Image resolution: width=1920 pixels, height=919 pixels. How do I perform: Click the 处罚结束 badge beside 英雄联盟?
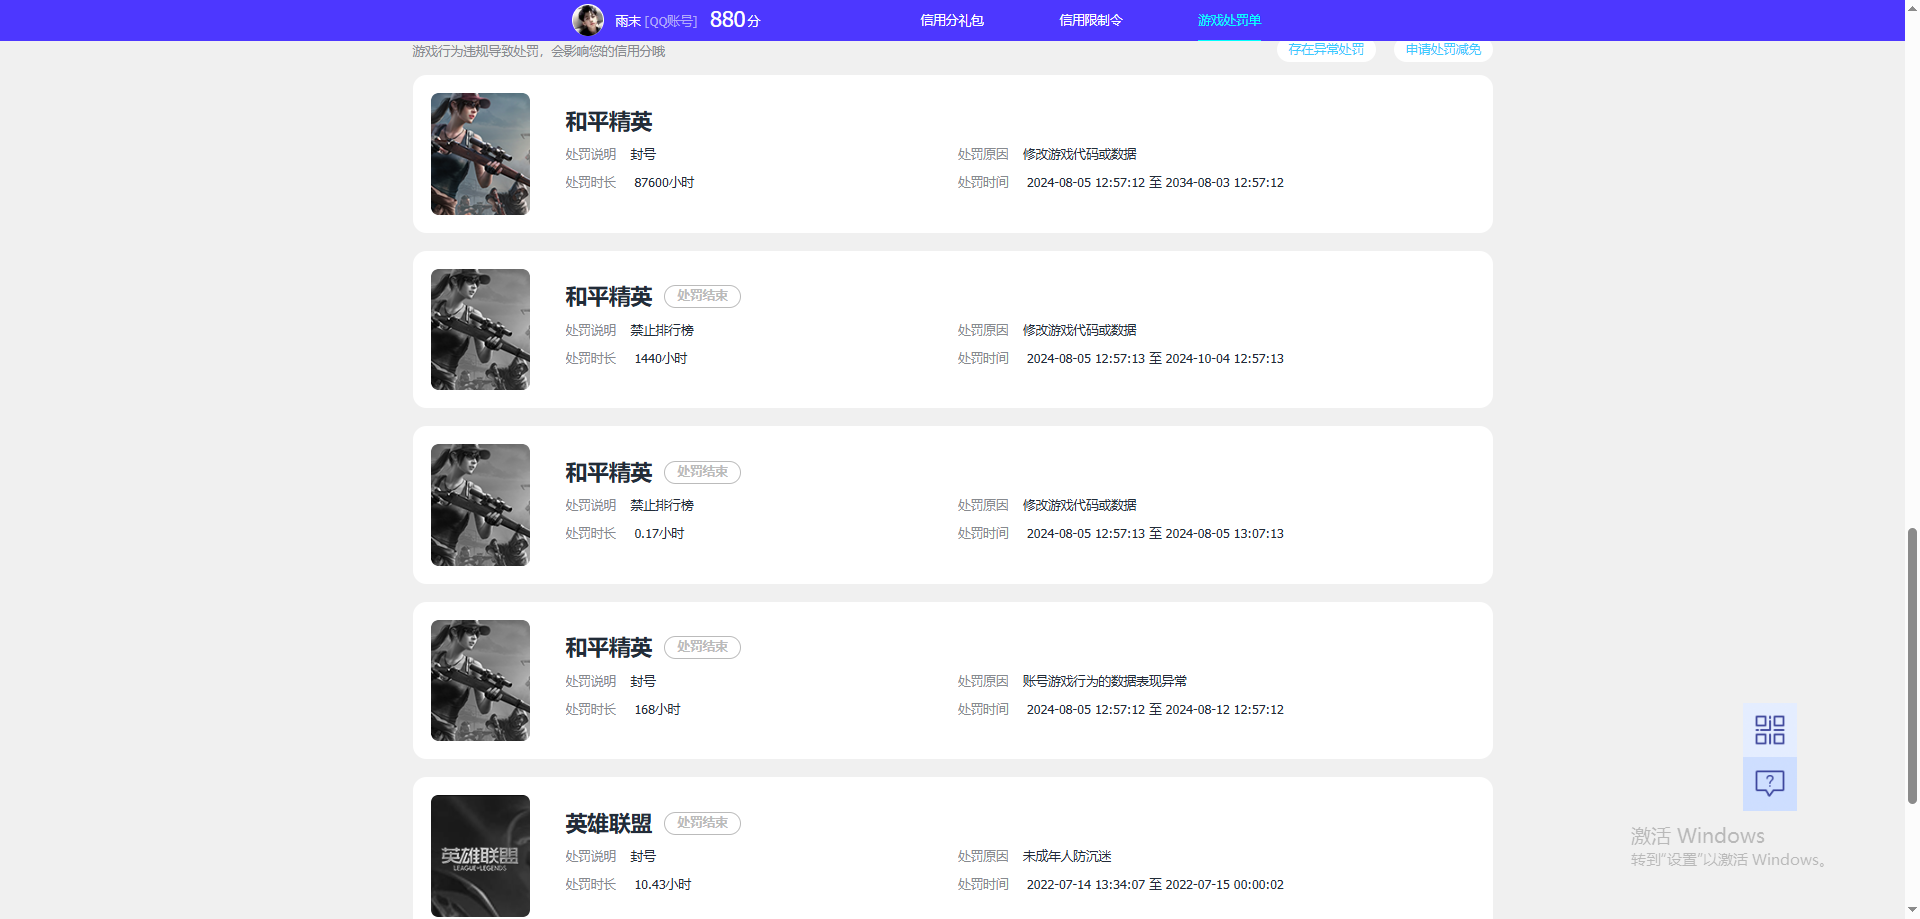coord(702,823)
